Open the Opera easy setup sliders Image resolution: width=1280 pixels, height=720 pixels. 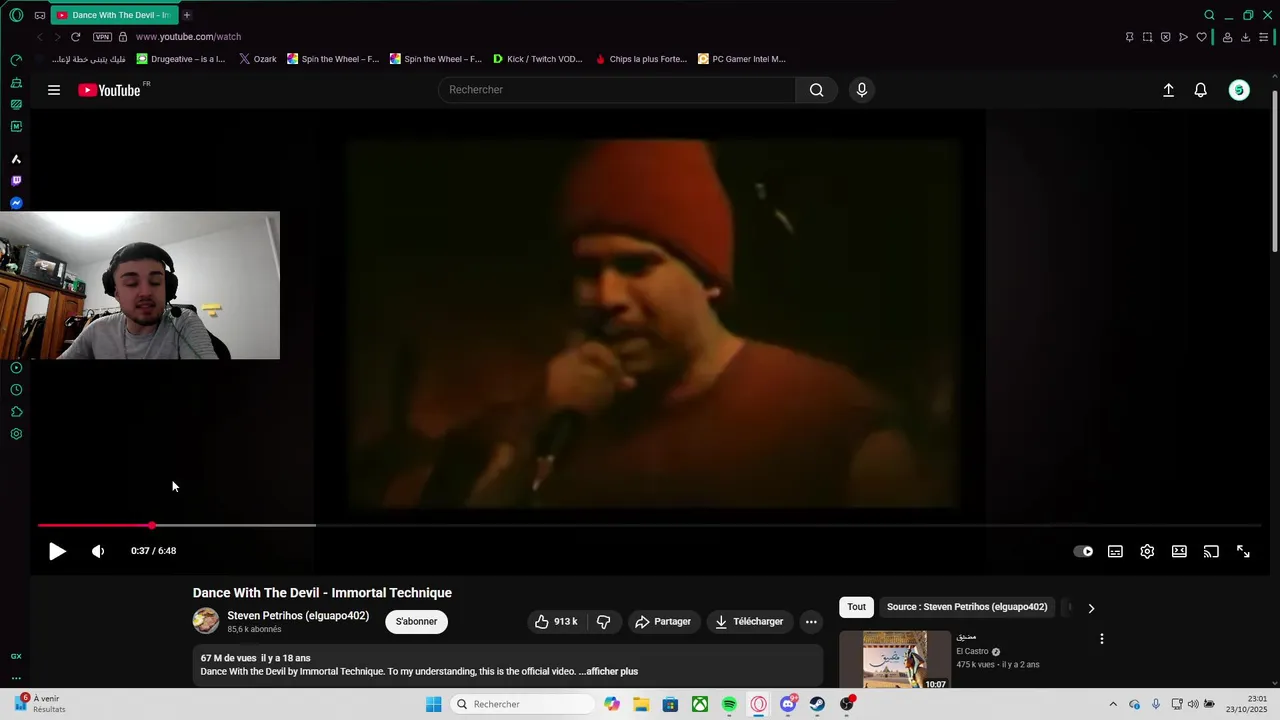point(1263,37)
